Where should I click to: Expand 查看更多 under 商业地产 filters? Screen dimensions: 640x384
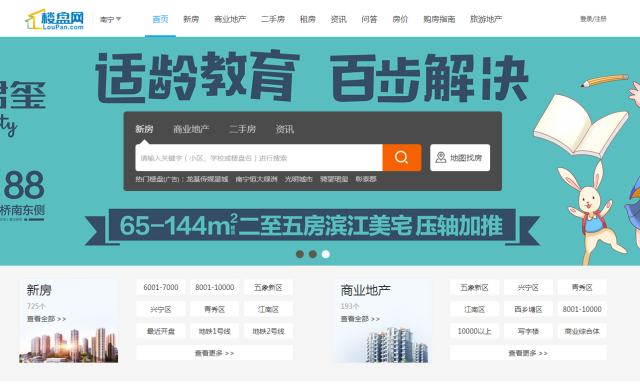[x=528, y=353]
